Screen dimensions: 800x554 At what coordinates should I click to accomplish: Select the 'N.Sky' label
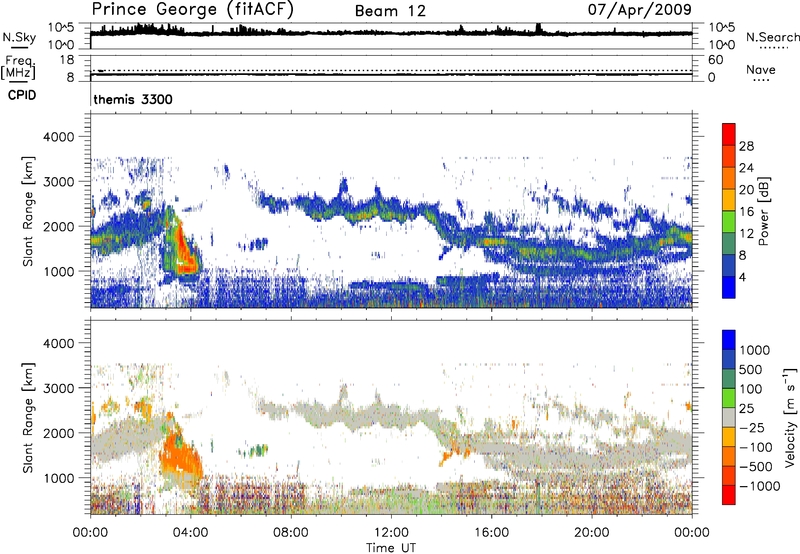tap(19, 37)
